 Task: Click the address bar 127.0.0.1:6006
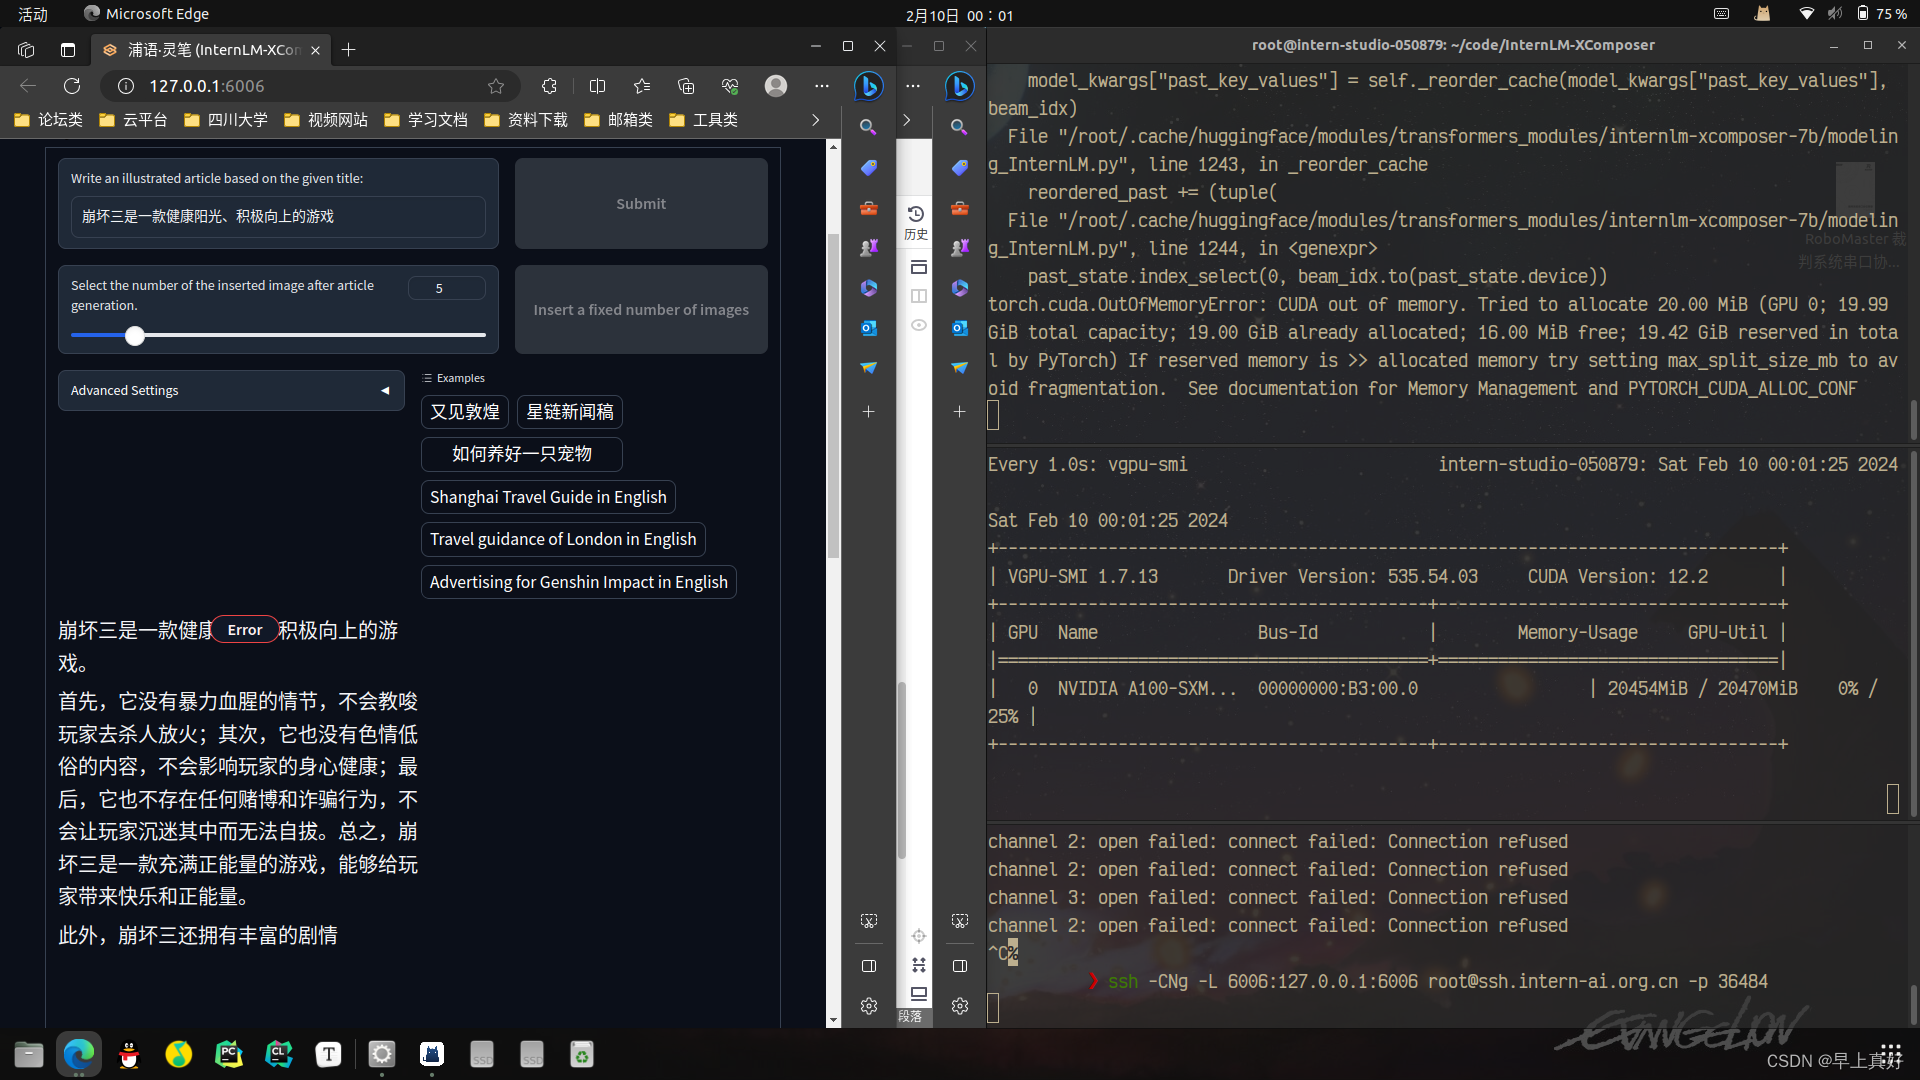(x=310, y=86)
